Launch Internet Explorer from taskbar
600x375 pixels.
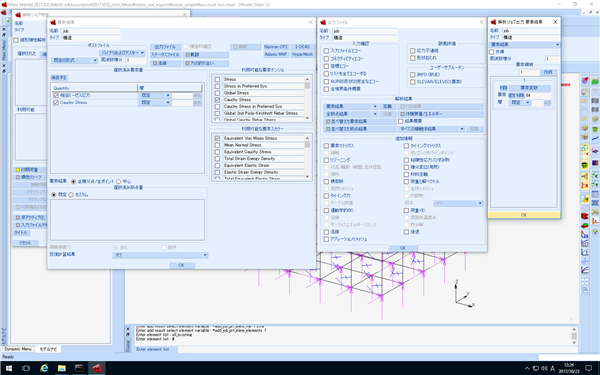tap(44, 368)
